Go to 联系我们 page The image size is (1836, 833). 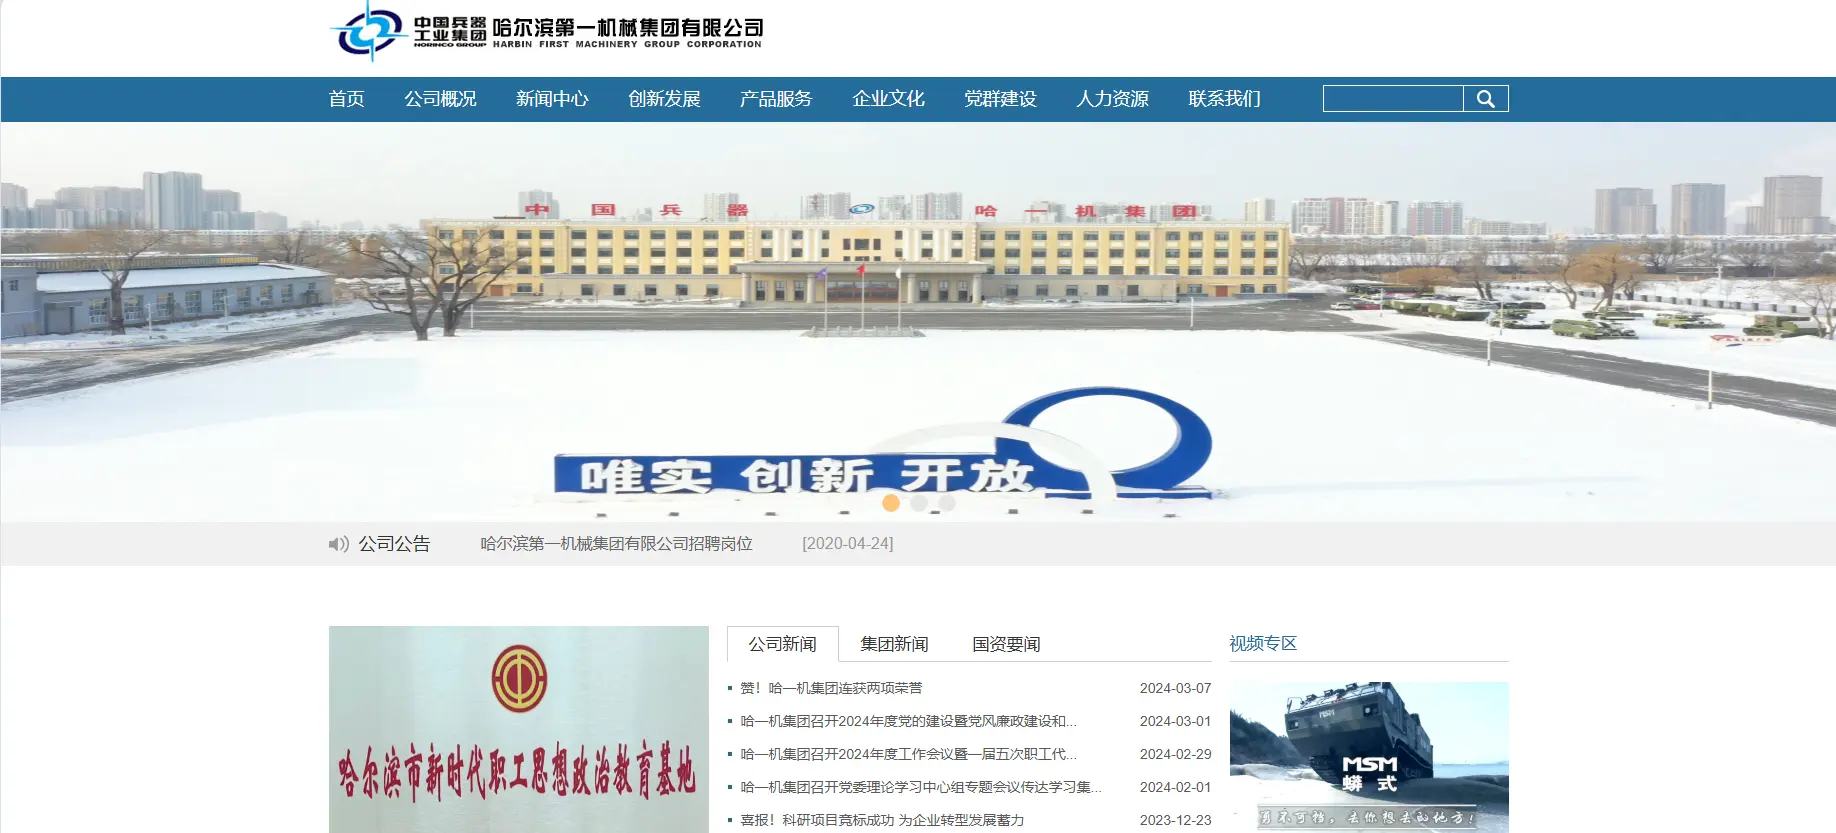(x=1225, y=99)
